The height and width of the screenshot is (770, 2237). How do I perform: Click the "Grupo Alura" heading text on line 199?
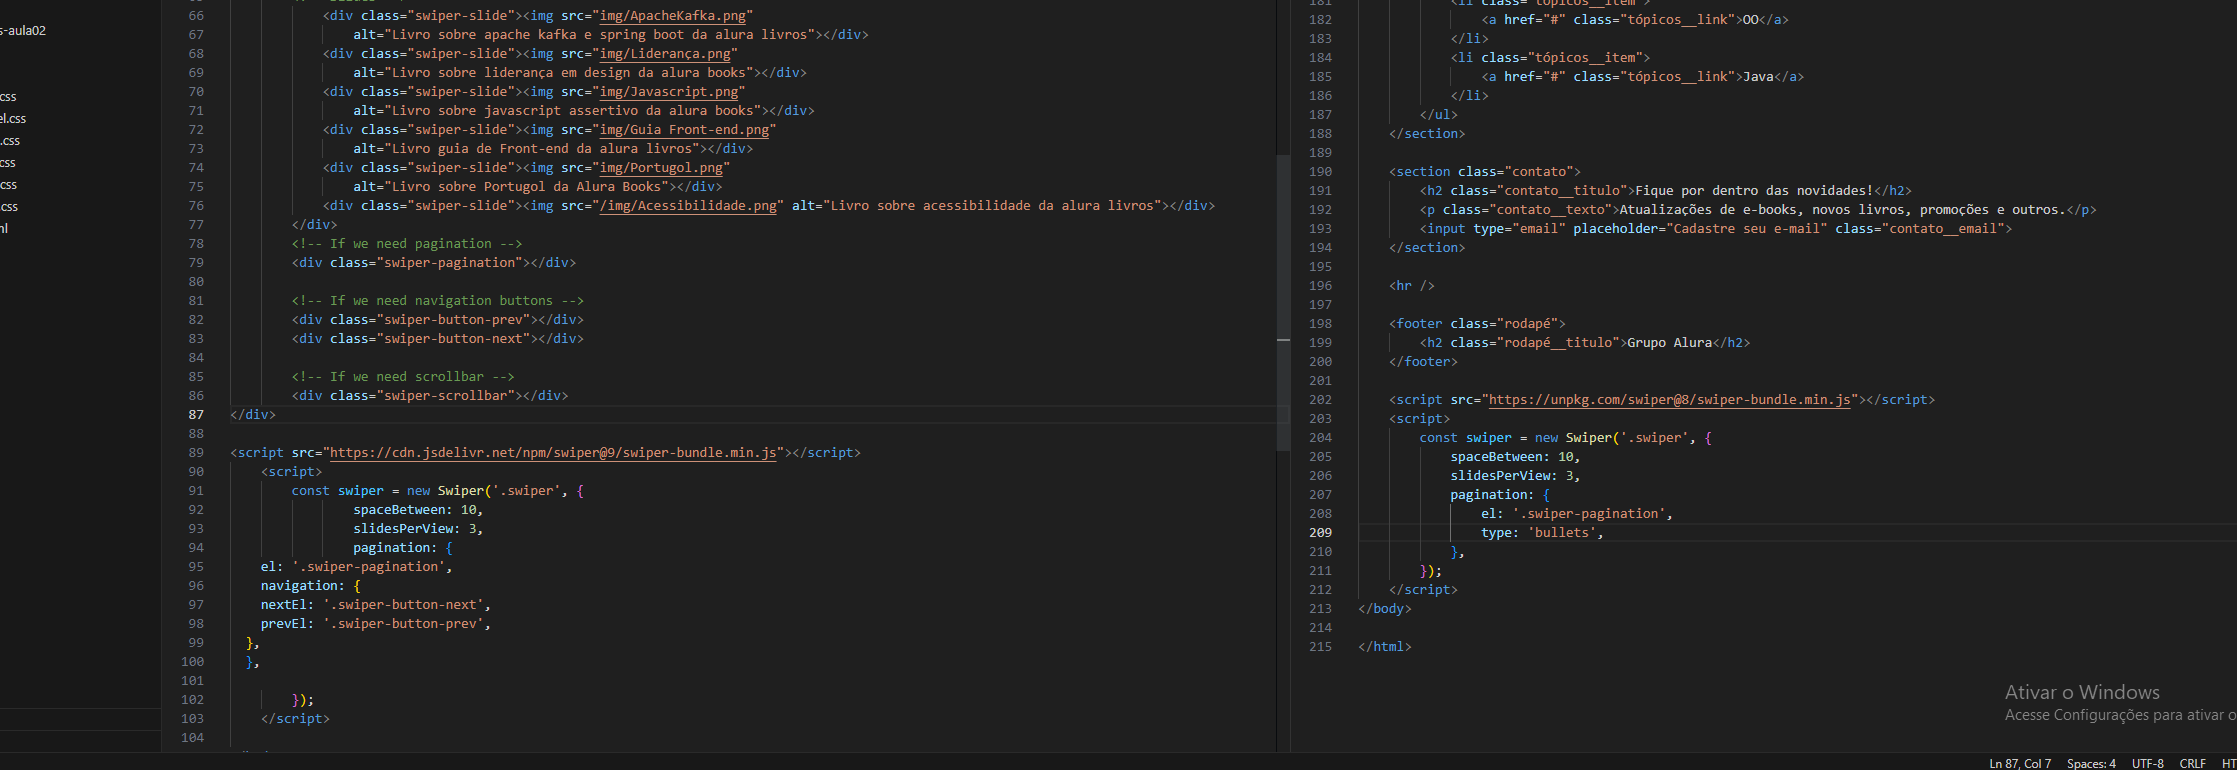1670,343
